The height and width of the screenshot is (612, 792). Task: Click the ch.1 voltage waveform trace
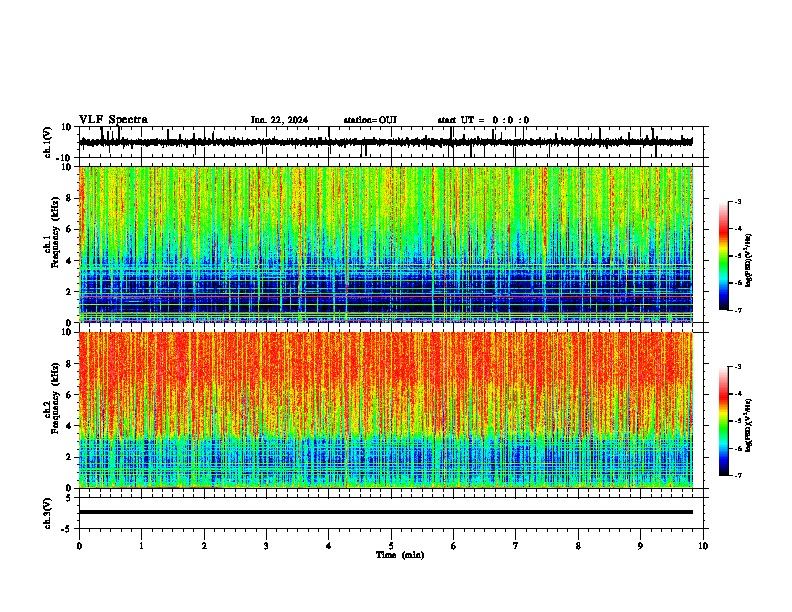pos(386,142)
